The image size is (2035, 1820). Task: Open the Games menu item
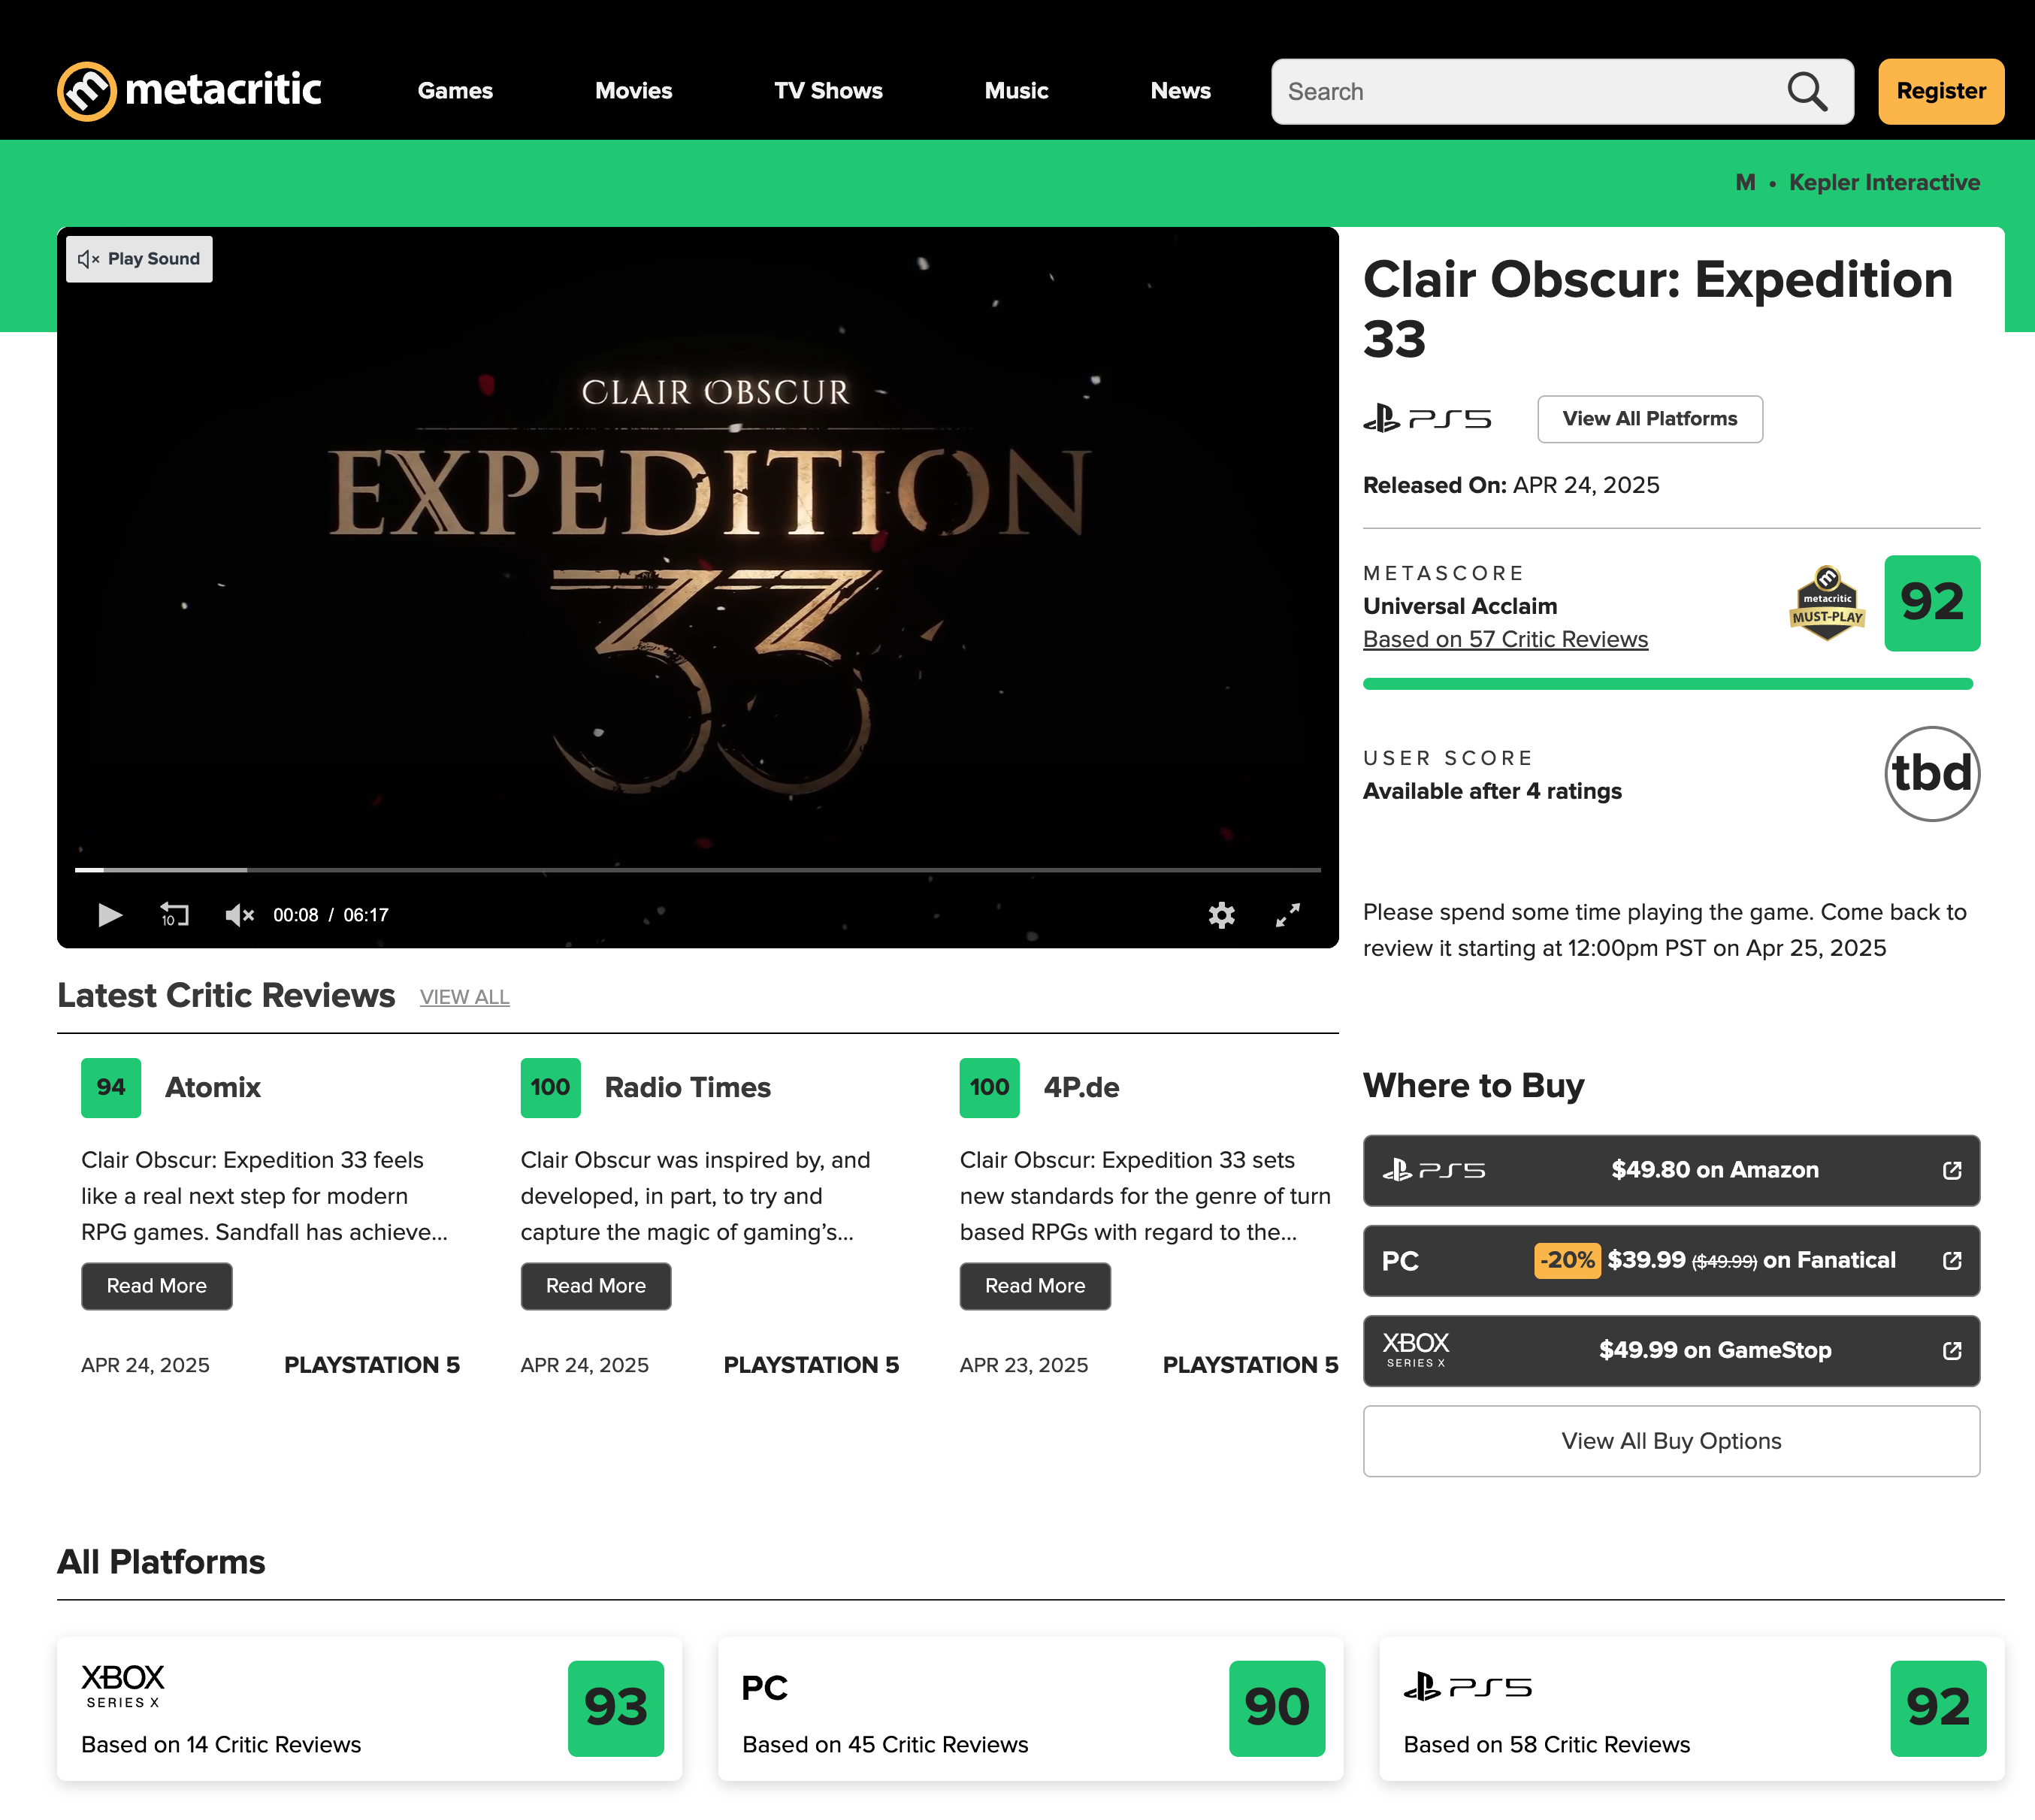(x=455, y=91)
